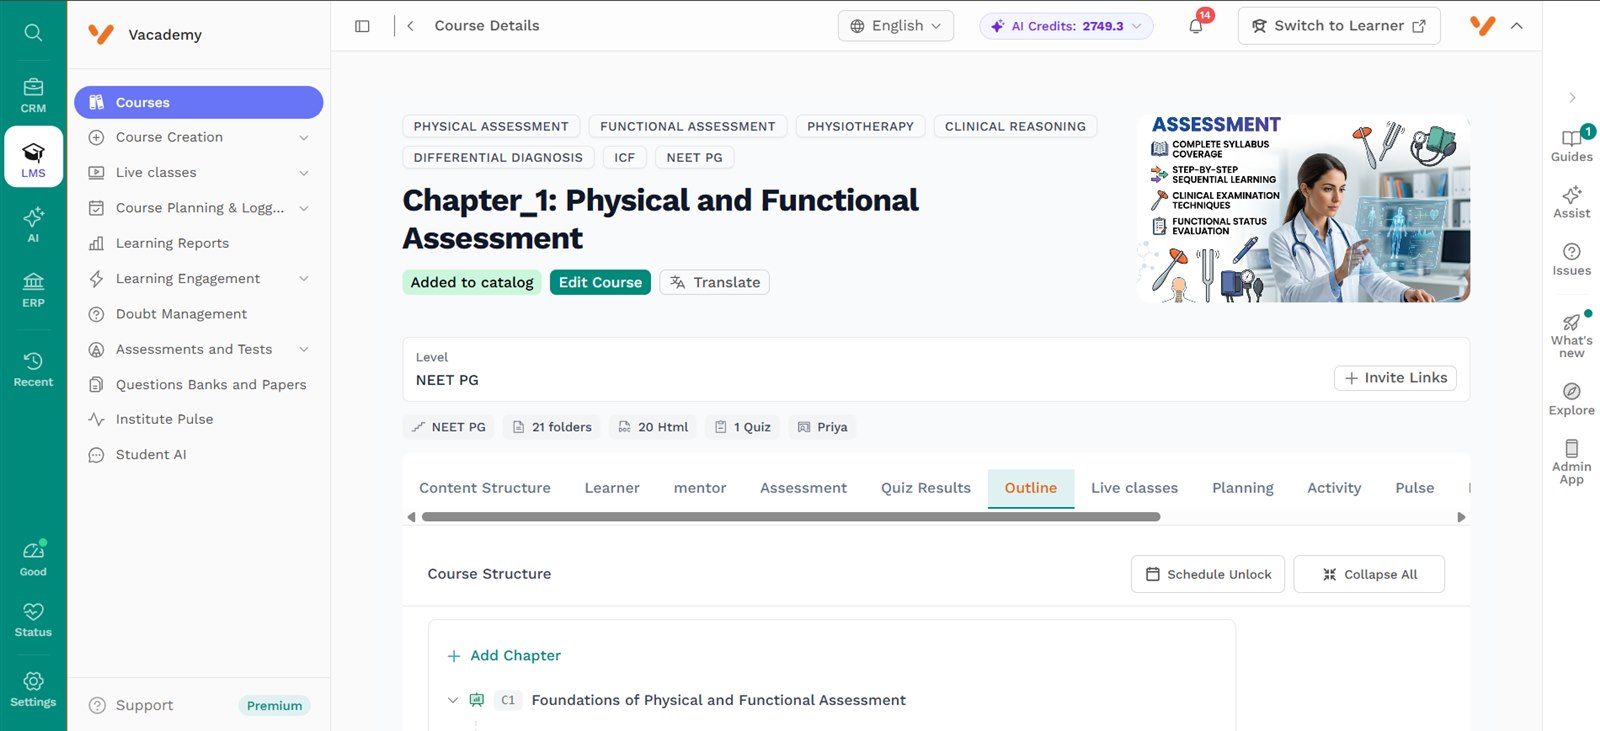Open Settings in left rail

pos(33,690)
